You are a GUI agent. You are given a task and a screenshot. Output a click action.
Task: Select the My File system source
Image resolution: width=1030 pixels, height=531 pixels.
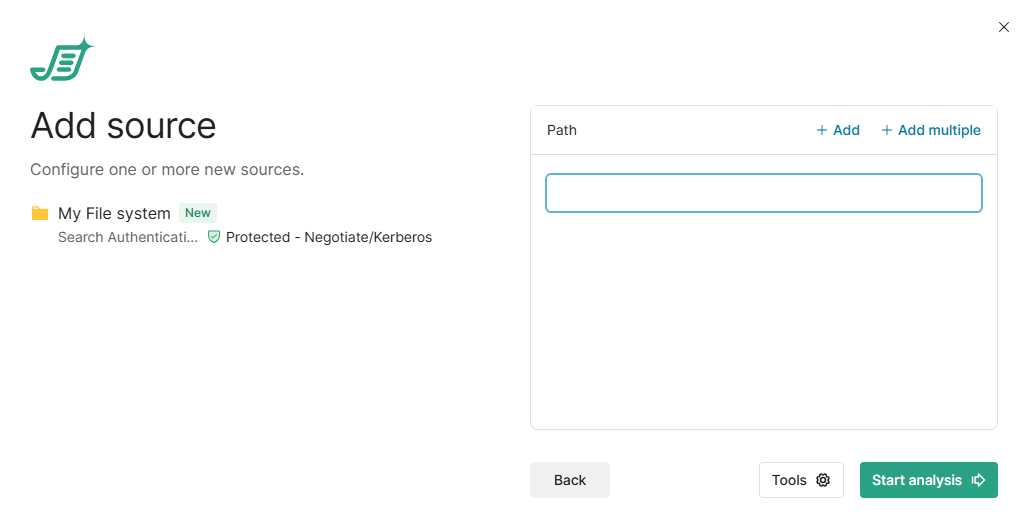click(114, 213)
